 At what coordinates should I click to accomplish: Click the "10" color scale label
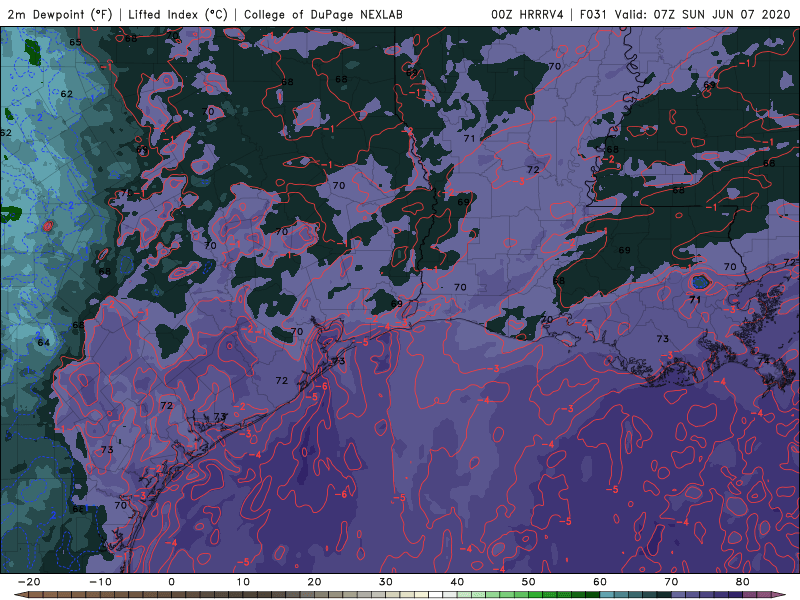click(x=243, y=582)
